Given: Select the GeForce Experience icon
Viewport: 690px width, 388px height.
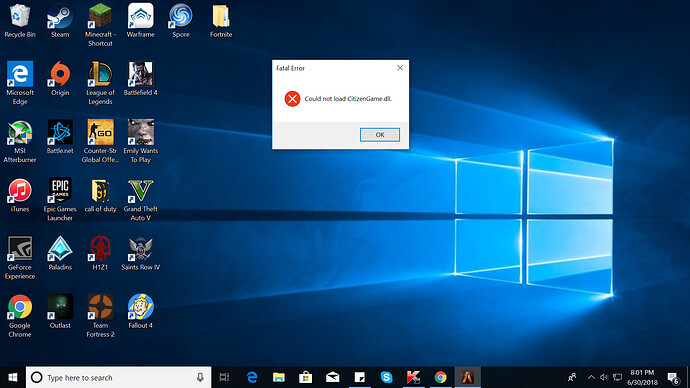Looking at the screenshot, I should (20, 258).
